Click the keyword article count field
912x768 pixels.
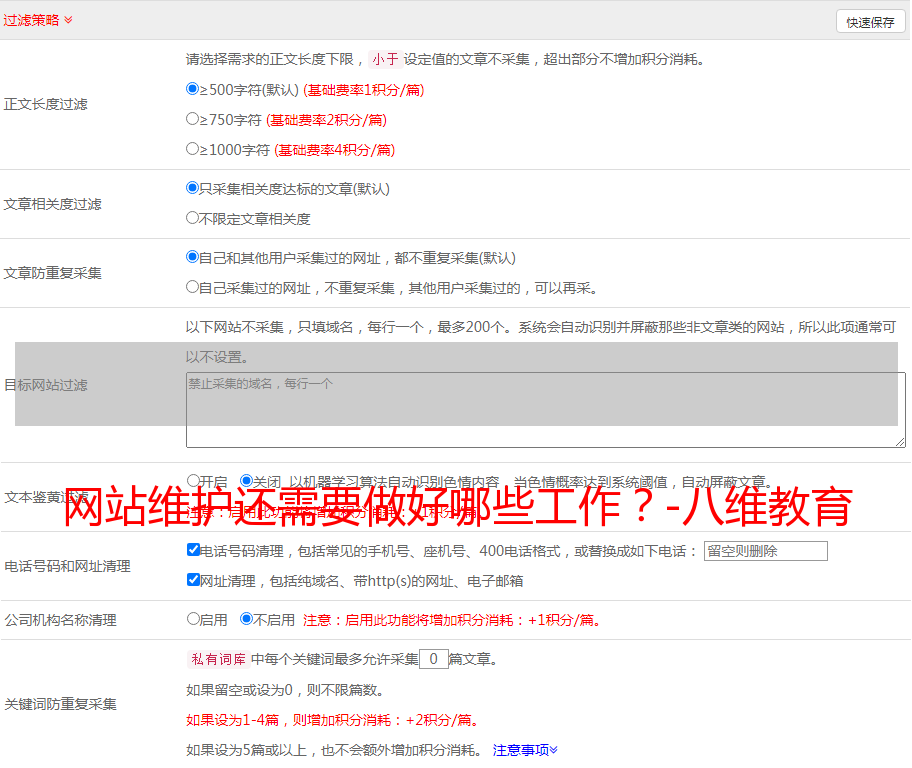click(x=433, y=659)
